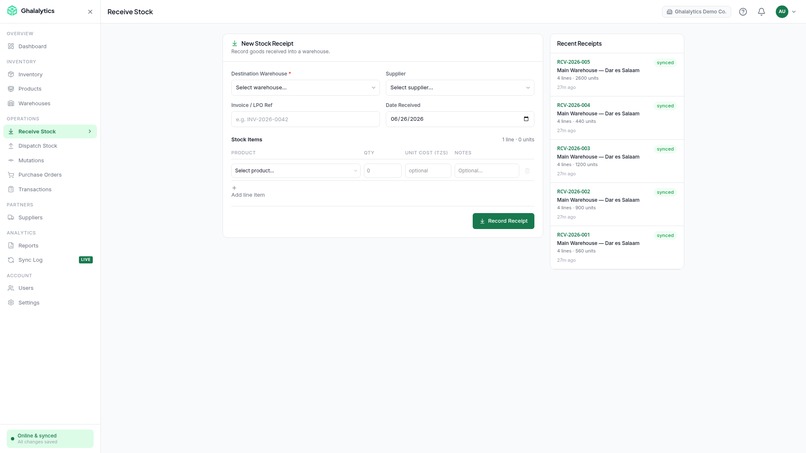Image resolution: width=806 pixels, height=453 pixels.
Task: Click the Online & synced status indicator
Action: pos(50,439)
